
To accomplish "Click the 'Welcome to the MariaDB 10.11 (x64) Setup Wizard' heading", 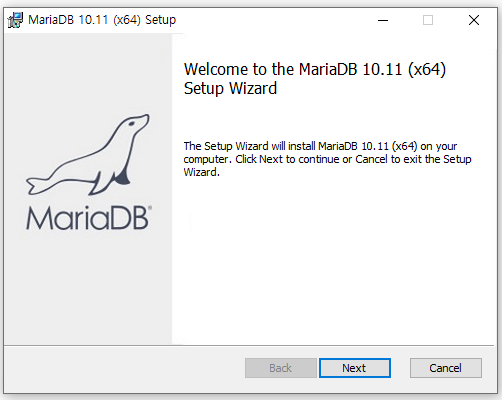I will pyautogui.click(x=315, y=79).
